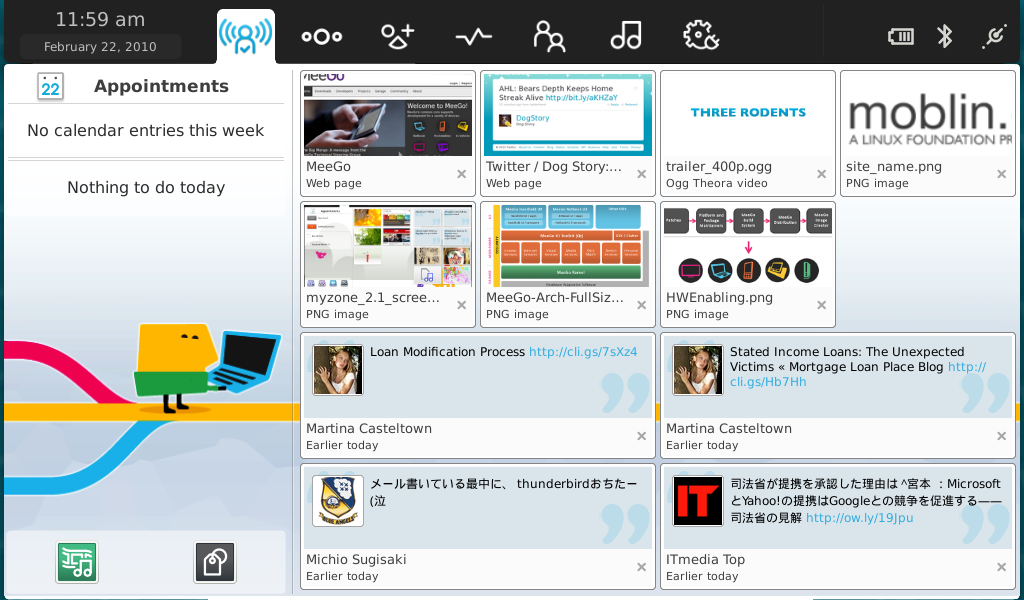Click avatar beside Stated Income Loans post
The image size is (1024, 600).
point(698,370)
